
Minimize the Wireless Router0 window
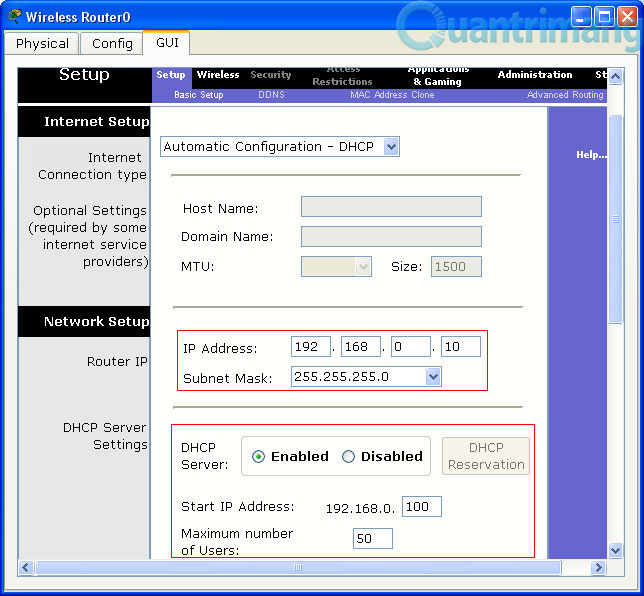tap(580, 17)
